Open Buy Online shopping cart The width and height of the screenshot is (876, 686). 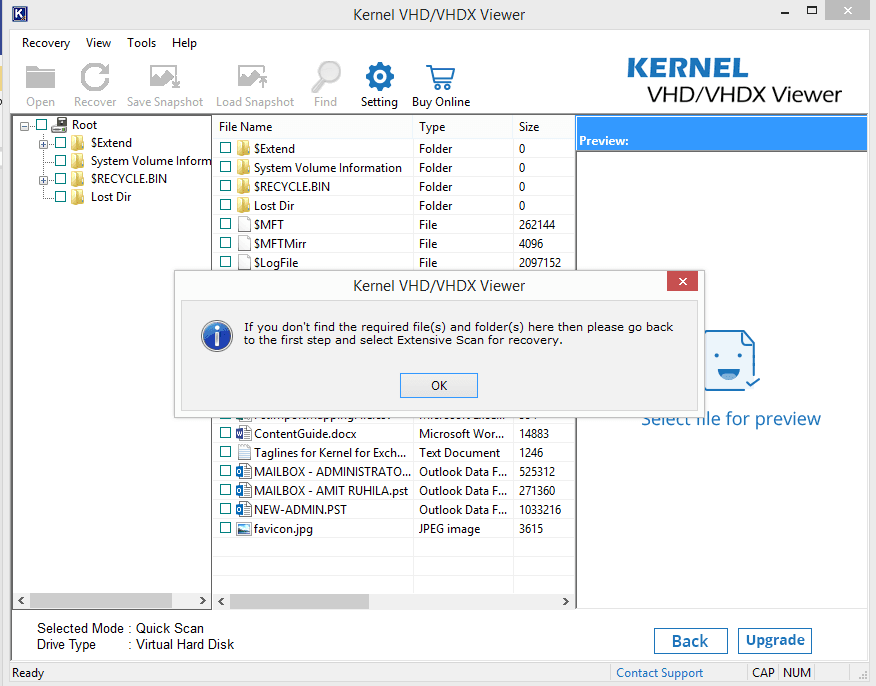pyautogui.click(x=440, y=78)
